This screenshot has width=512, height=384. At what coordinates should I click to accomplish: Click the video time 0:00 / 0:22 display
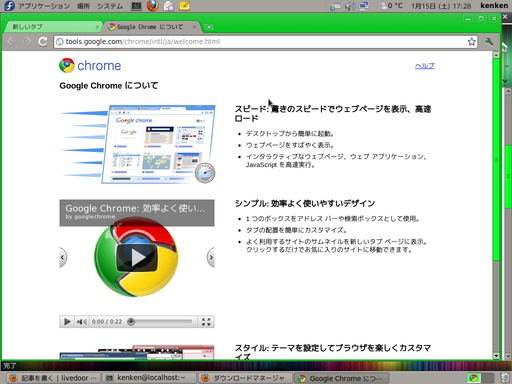107,322
